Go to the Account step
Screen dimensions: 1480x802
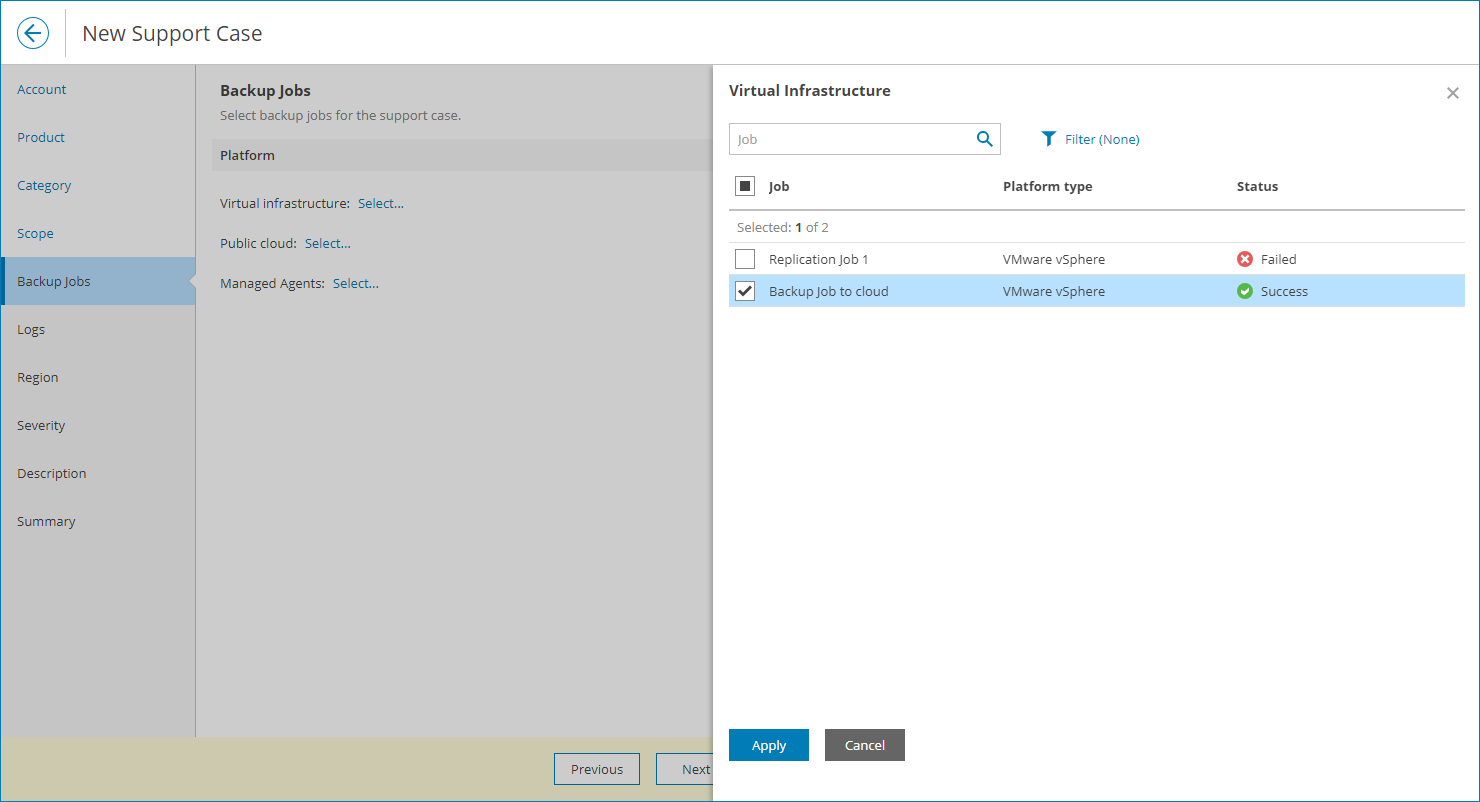(x=42, y=89)
